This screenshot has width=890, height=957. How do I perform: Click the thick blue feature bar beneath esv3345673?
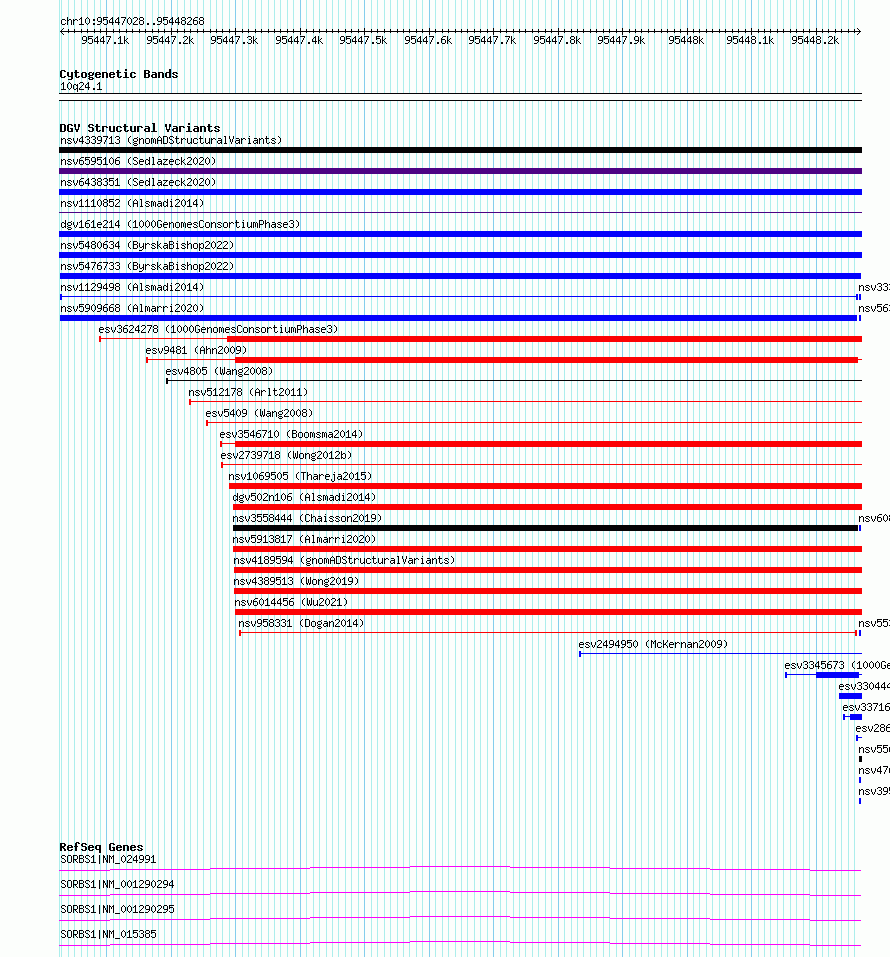838,675
